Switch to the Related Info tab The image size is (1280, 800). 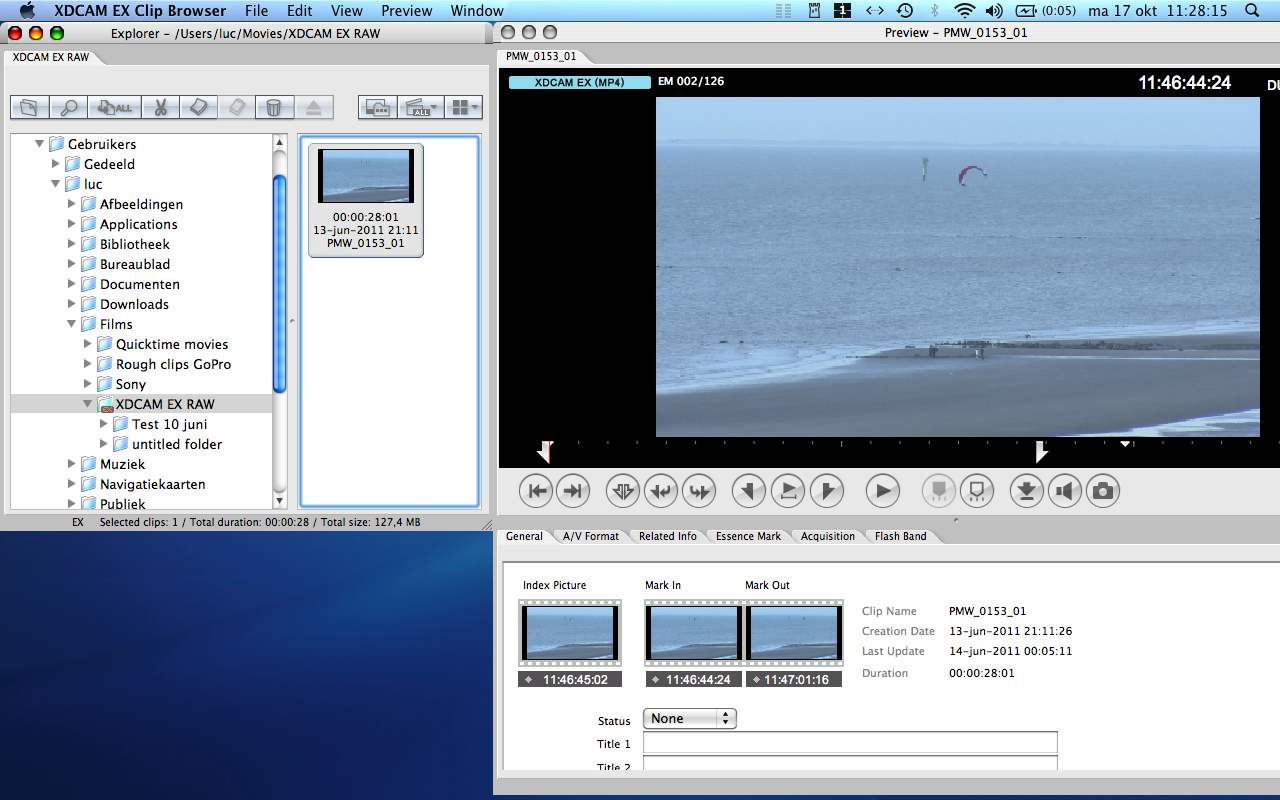[x=668, y=536]
